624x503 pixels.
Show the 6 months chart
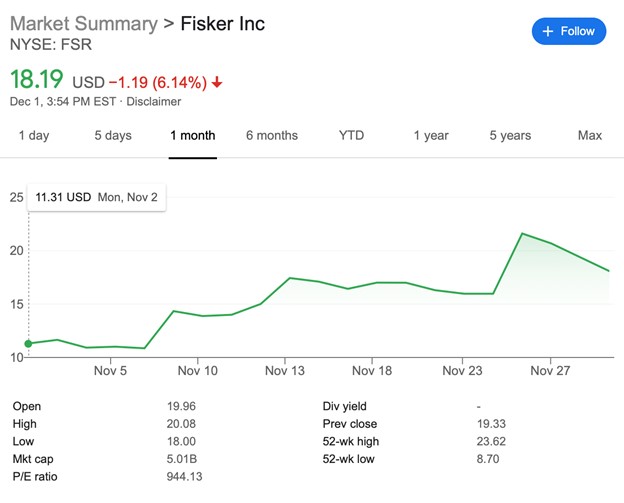272,135
